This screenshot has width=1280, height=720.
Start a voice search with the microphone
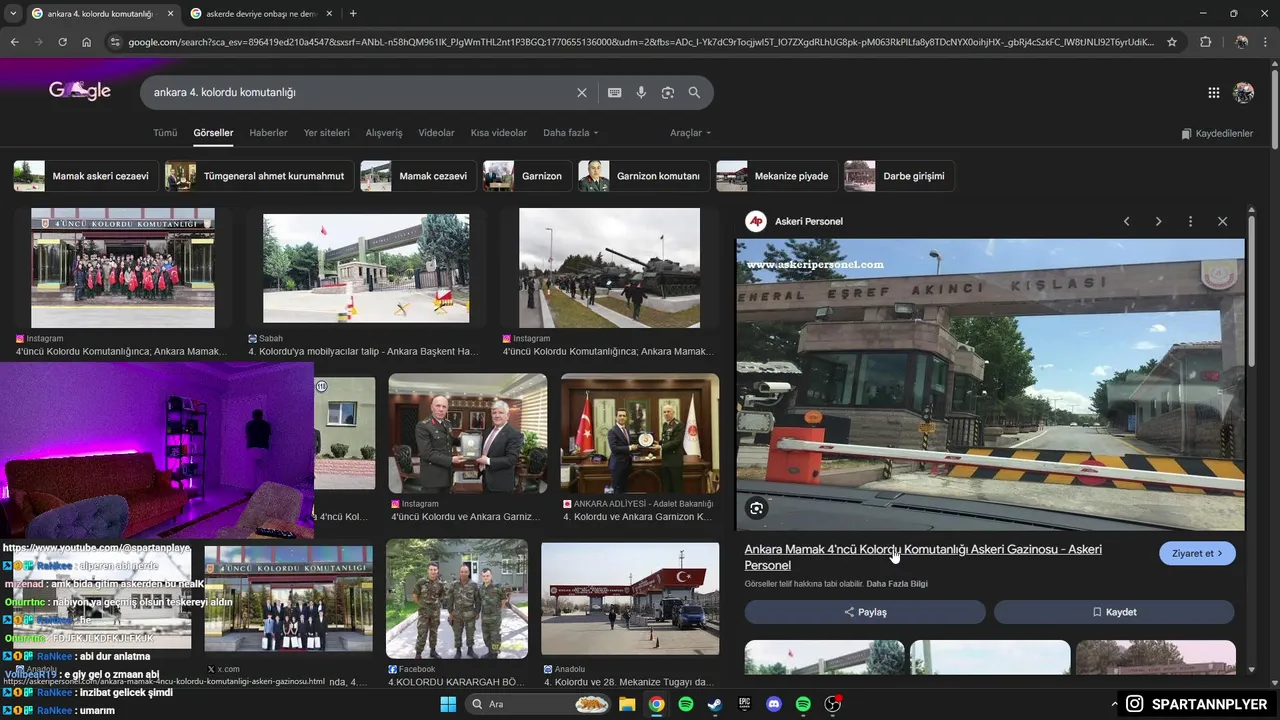click(x=641, y=92)
